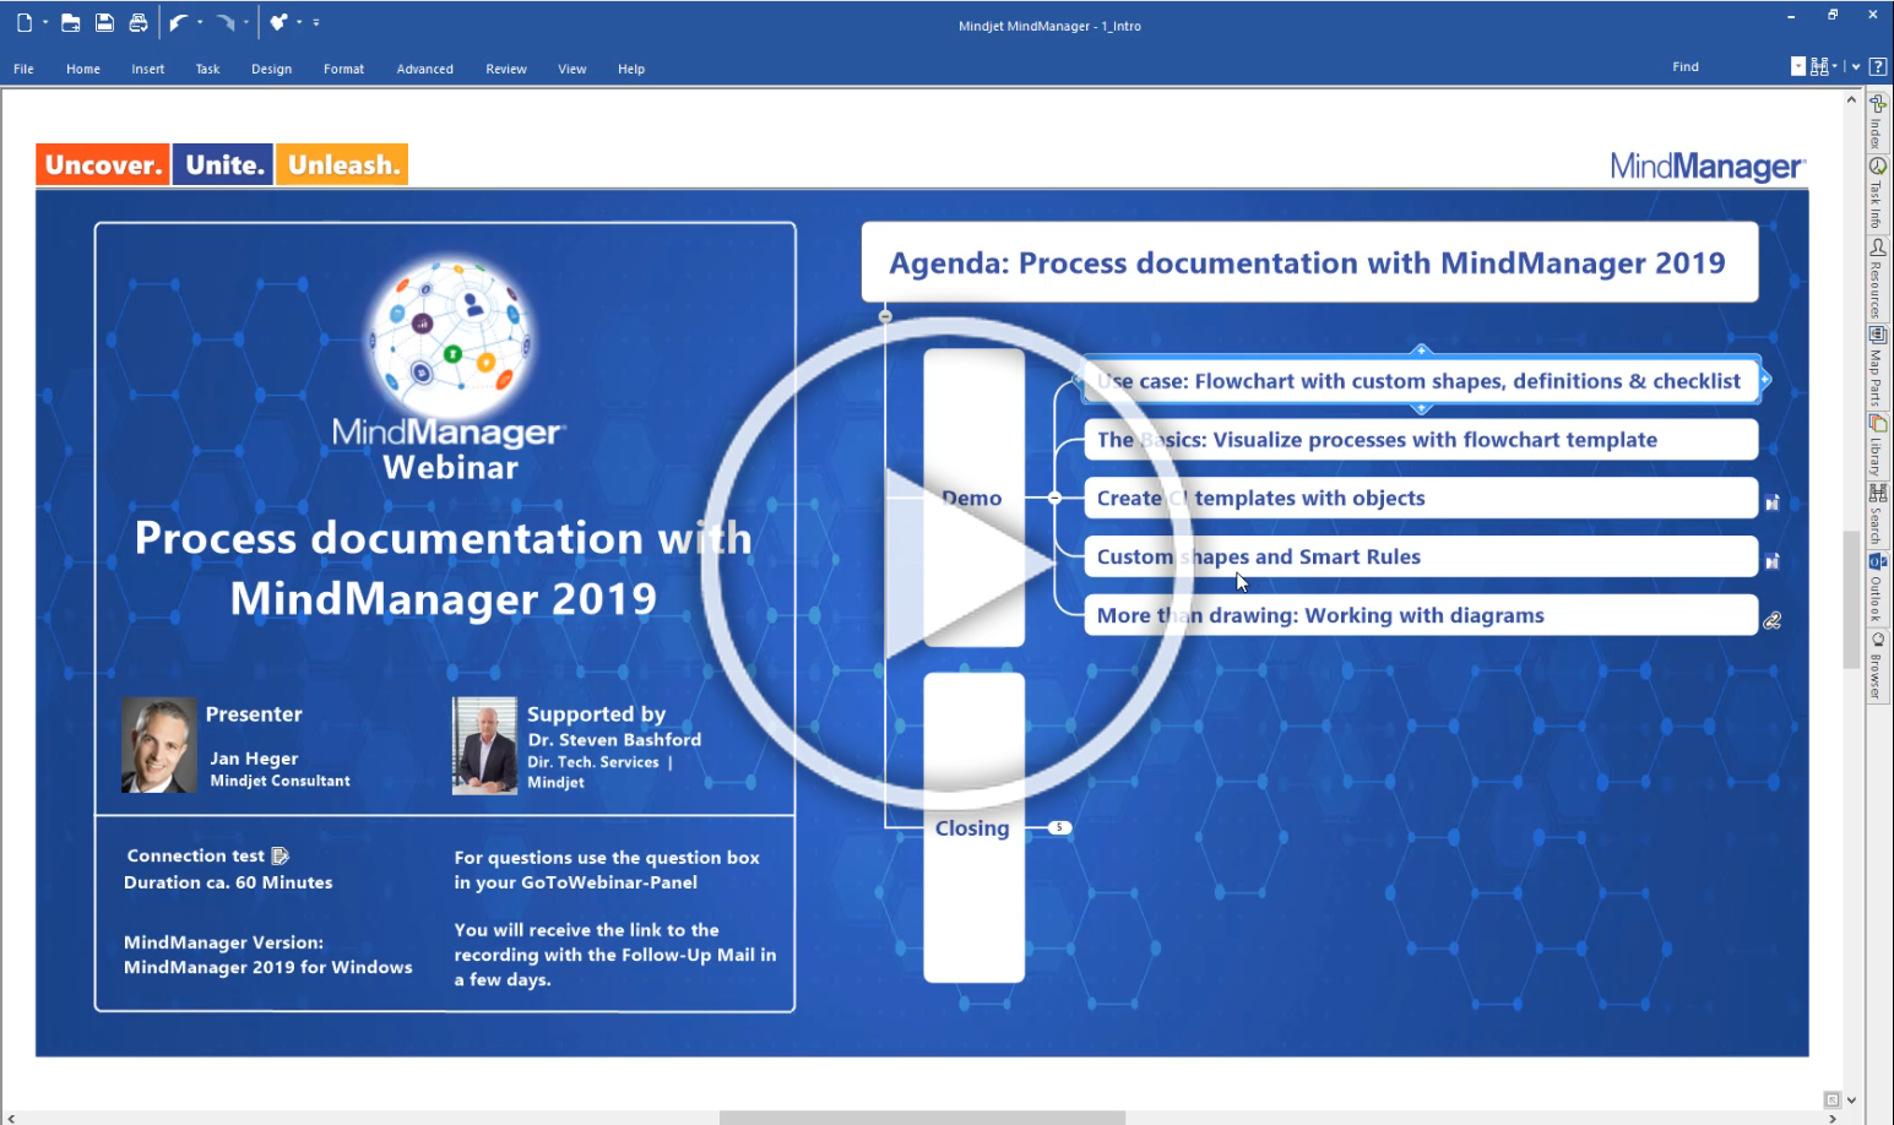Click the Redo arrow
Image resolution: width=1894 pixels, height=1125 pixels.
tap(226, 22)
